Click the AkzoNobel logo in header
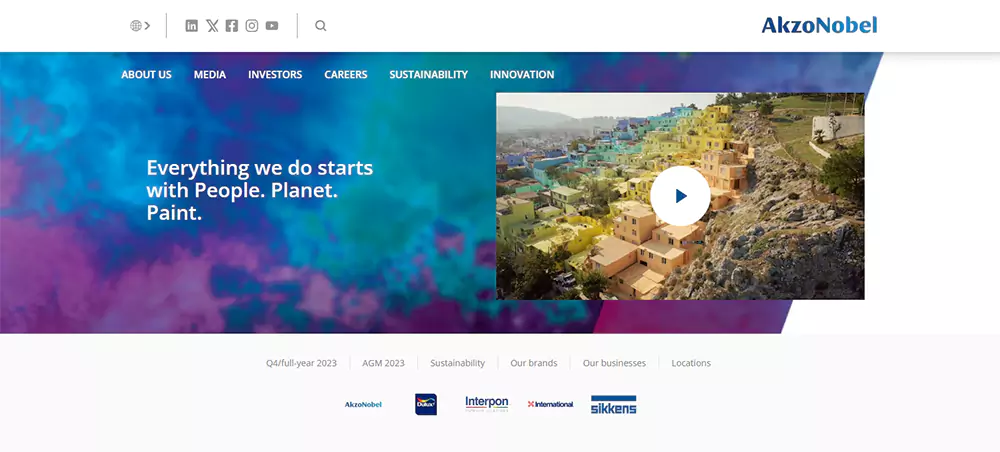Viewport: 1000px width, 452px height. tap(819, 25)
